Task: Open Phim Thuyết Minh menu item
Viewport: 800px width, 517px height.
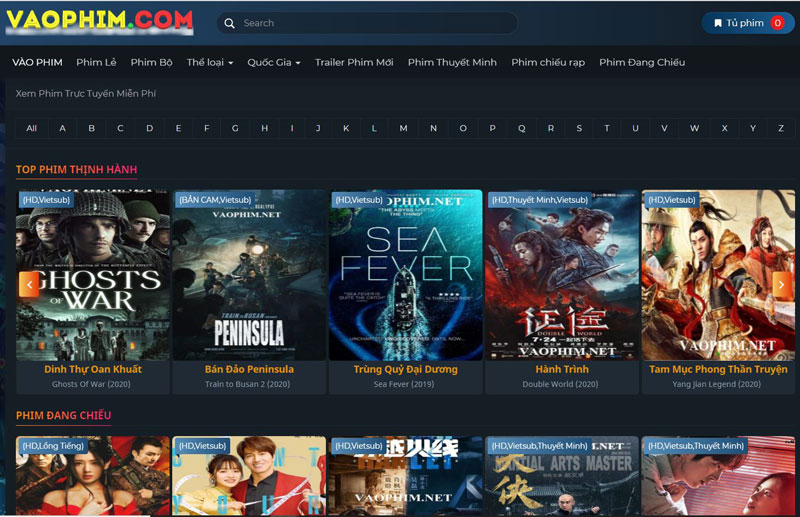Action: tap(452, 62)
